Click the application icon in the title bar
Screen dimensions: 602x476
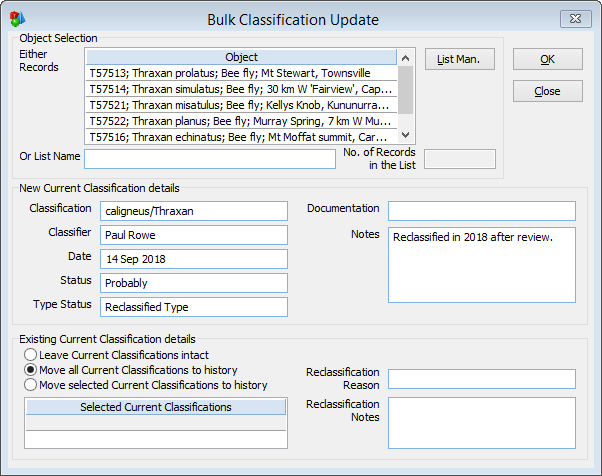click(x=17, y=19)
